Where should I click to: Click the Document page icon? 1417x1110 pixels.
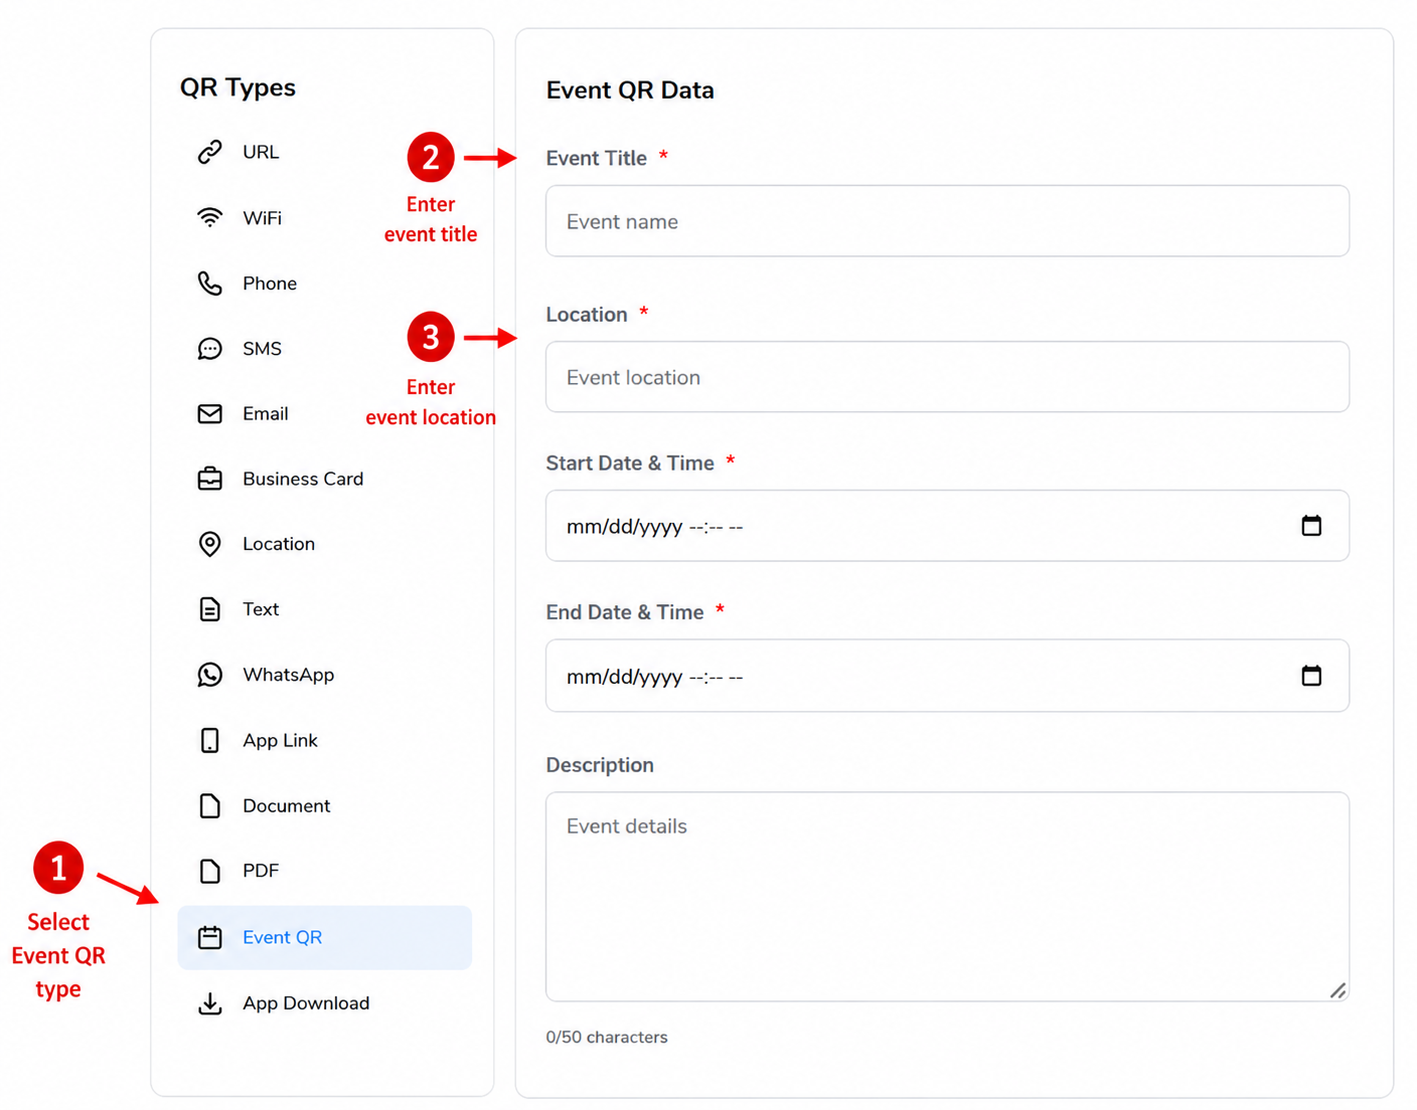click(210, 805)
